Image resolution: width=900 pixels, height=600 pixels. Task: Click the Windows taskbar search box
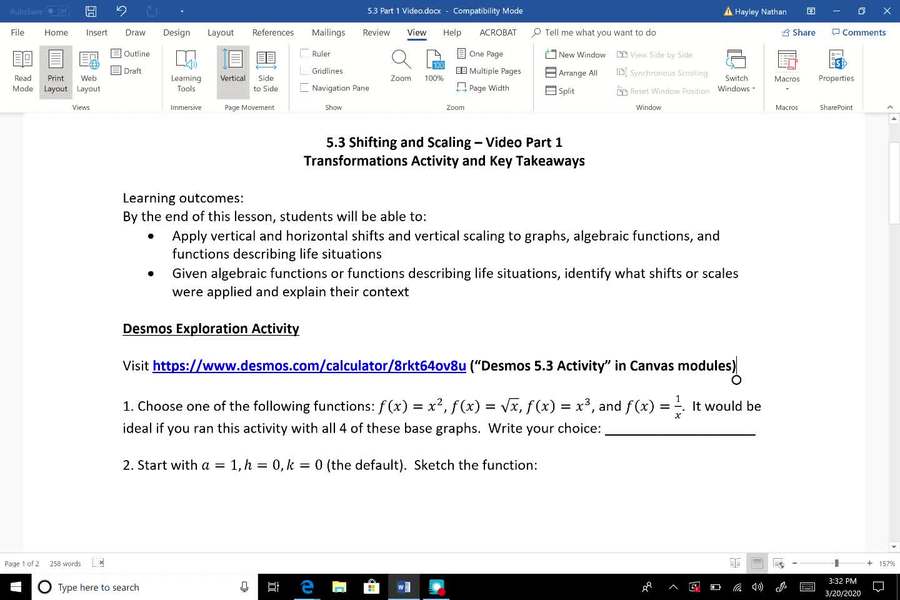[140, 587]
